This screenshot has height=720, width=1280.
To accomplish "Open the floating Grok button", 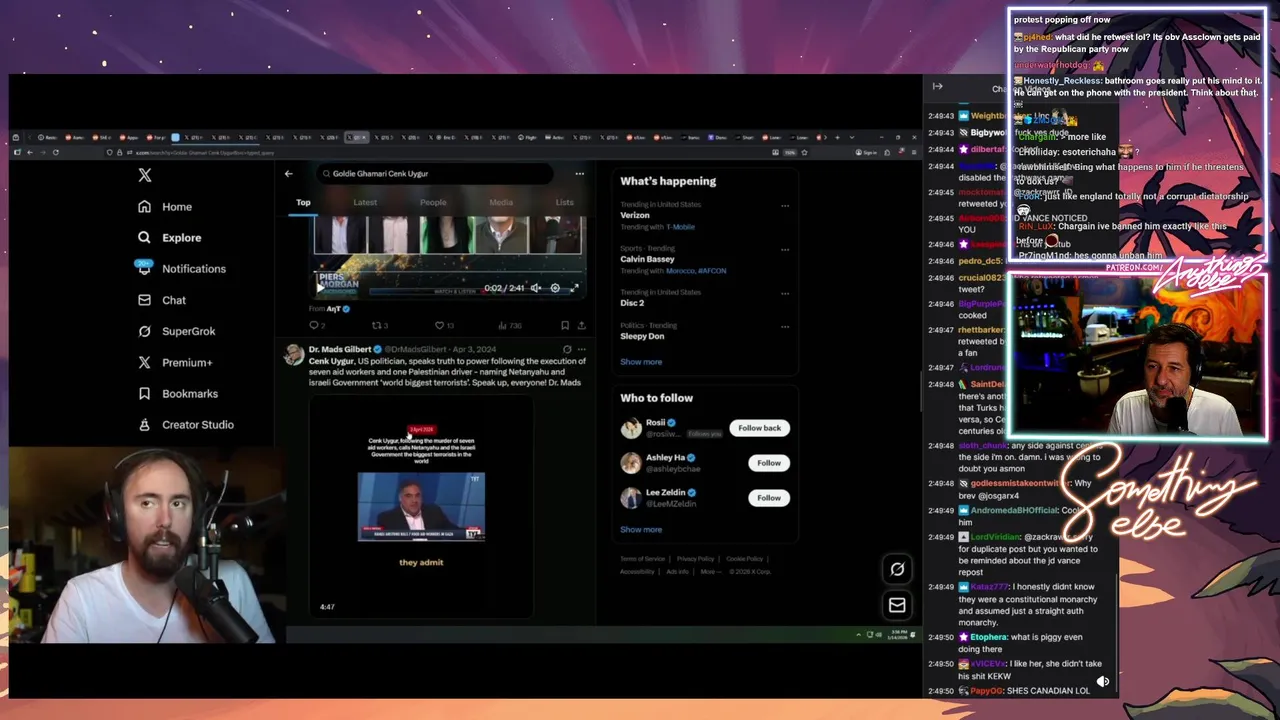I will coord(897,569).
